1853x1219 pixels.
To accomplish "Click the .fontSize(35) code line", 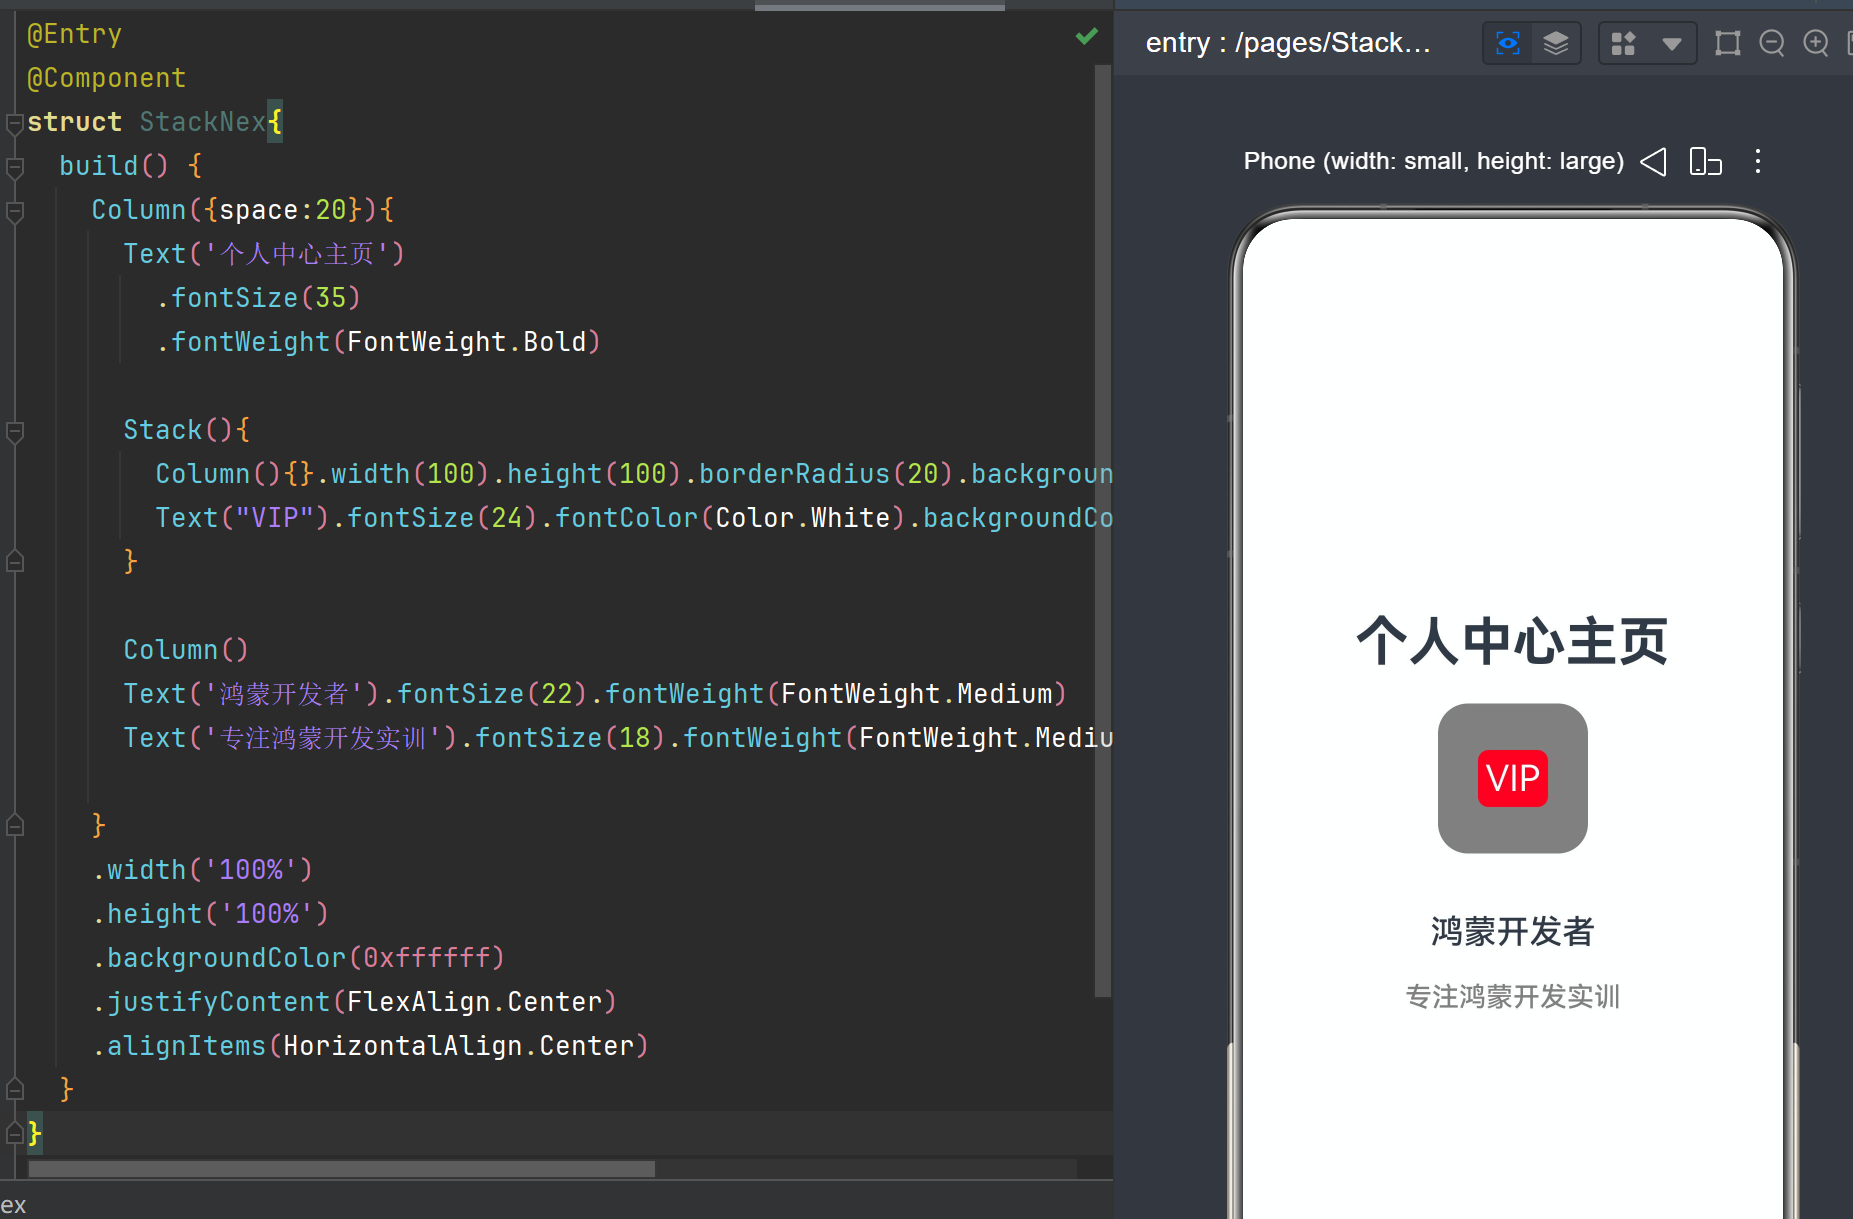I will [258, 298].
